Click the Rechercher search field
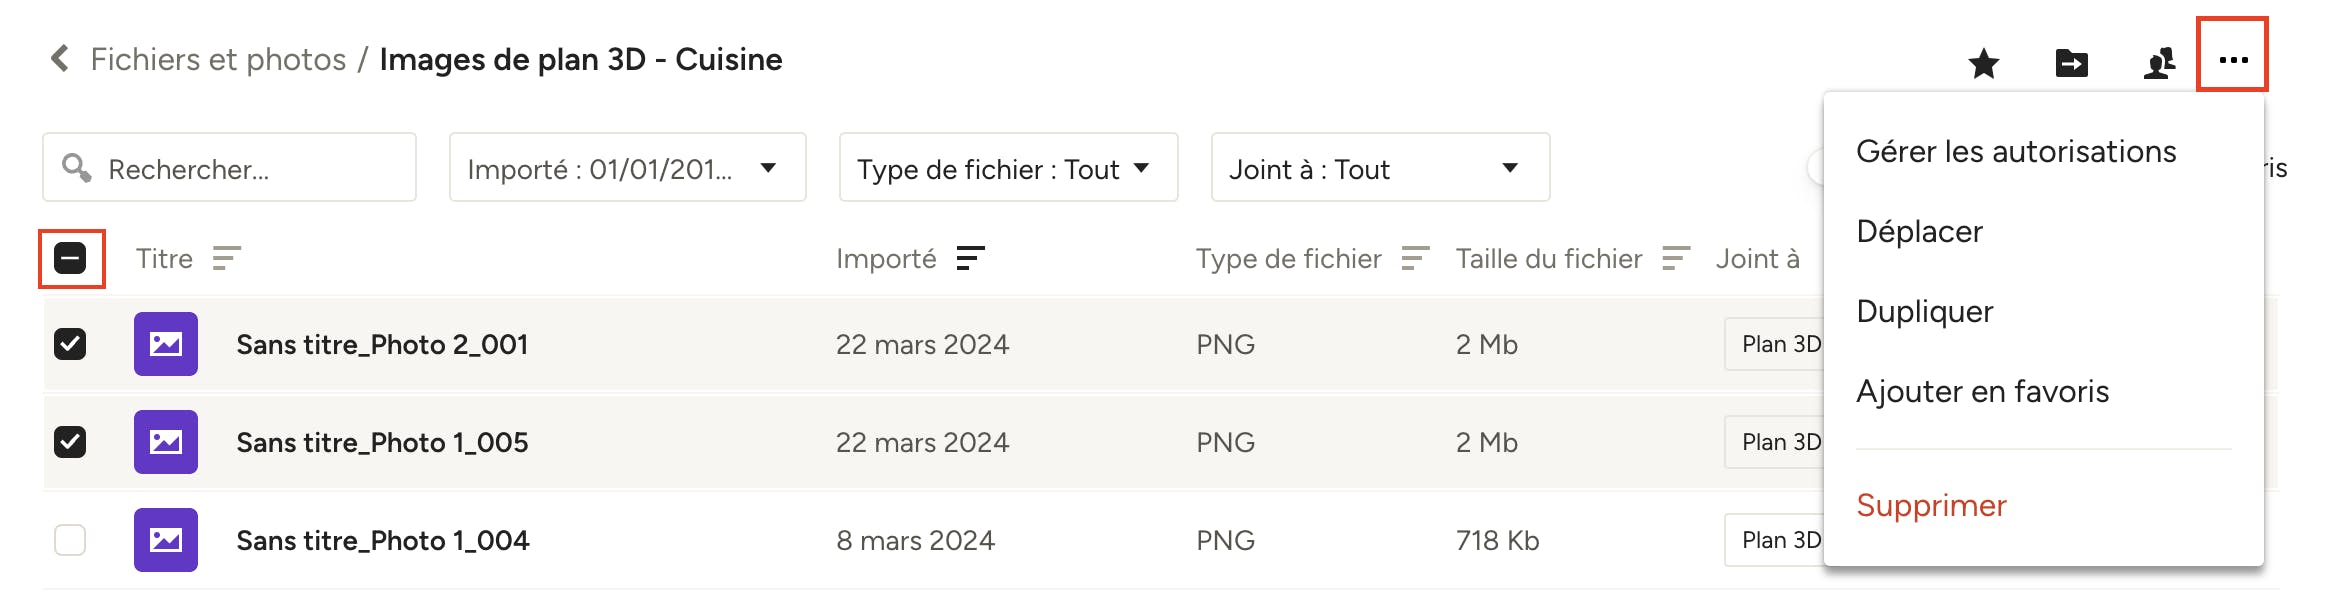The width and height of the screenshot is (2330, 594). click(230, 168)
